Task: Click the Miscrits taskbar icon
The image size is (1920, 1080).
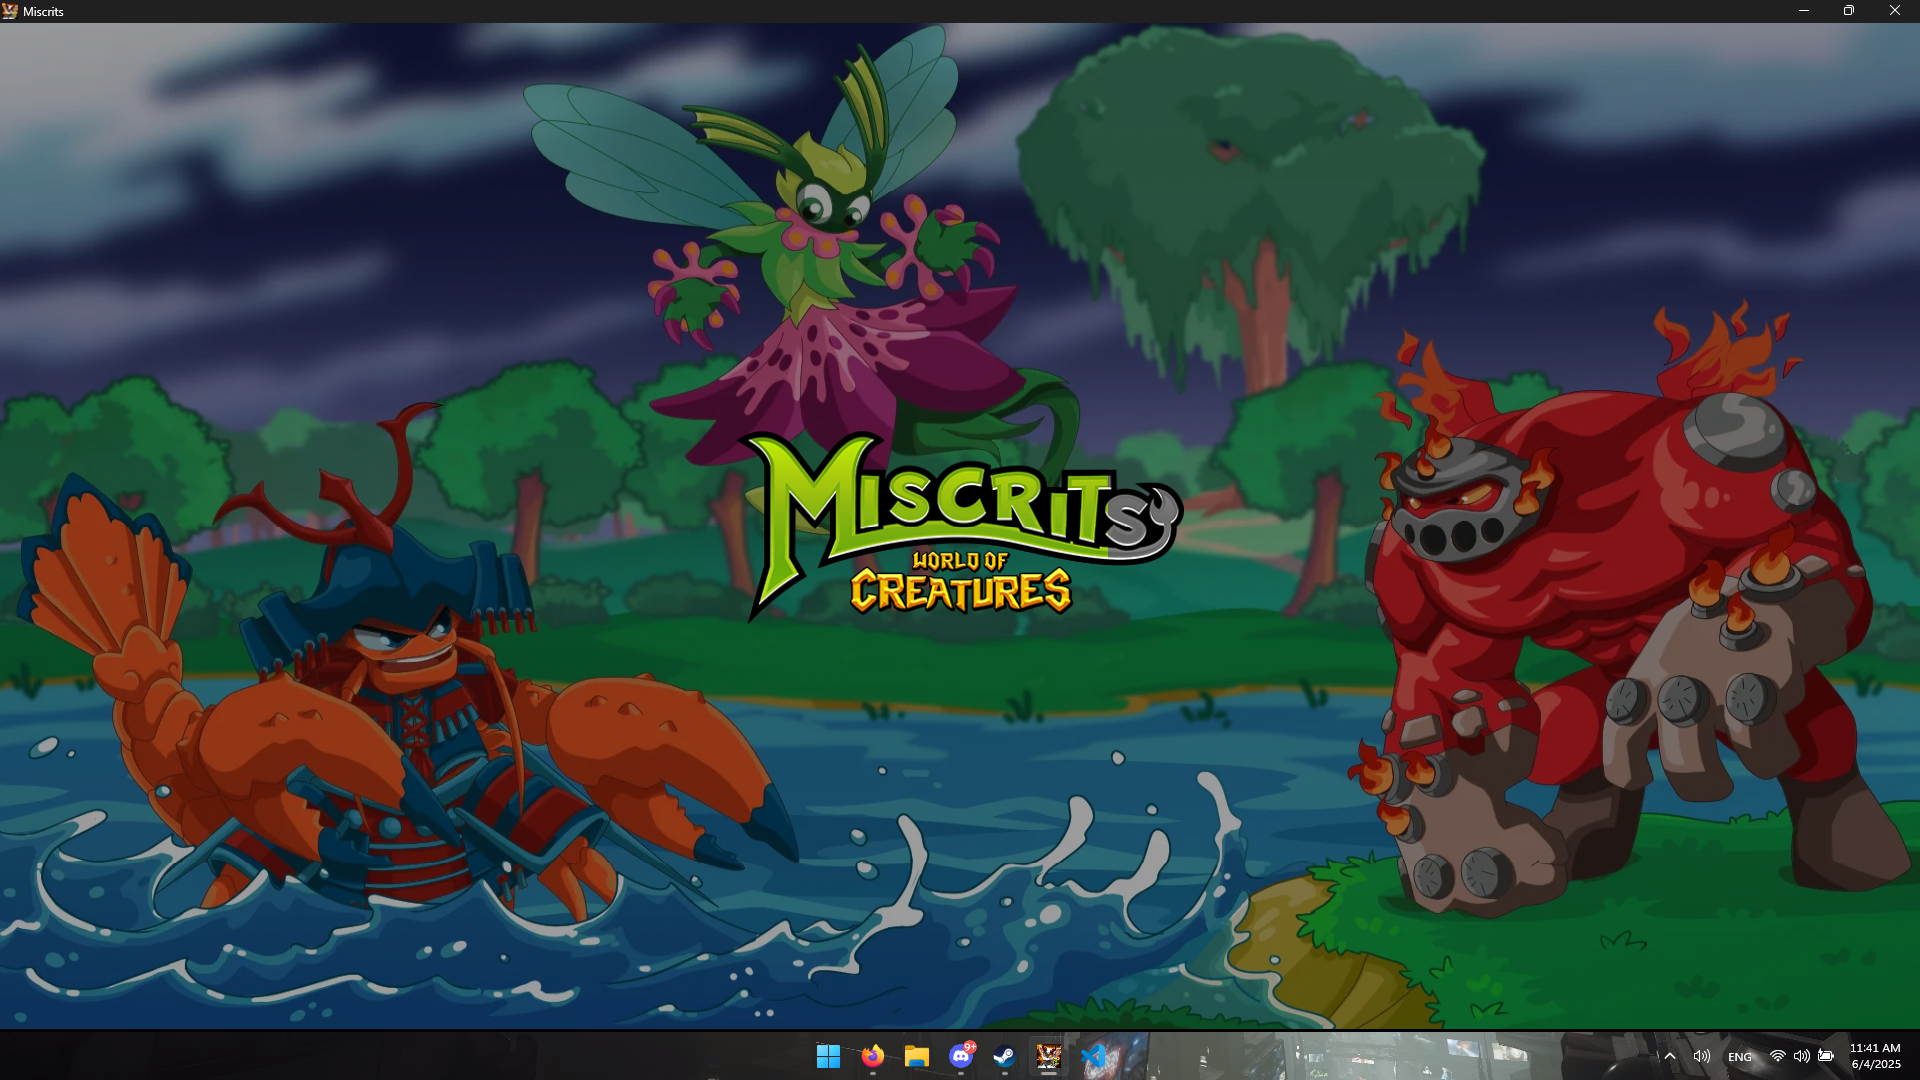Action: pyautogui.click(x=1048, y=1056)
